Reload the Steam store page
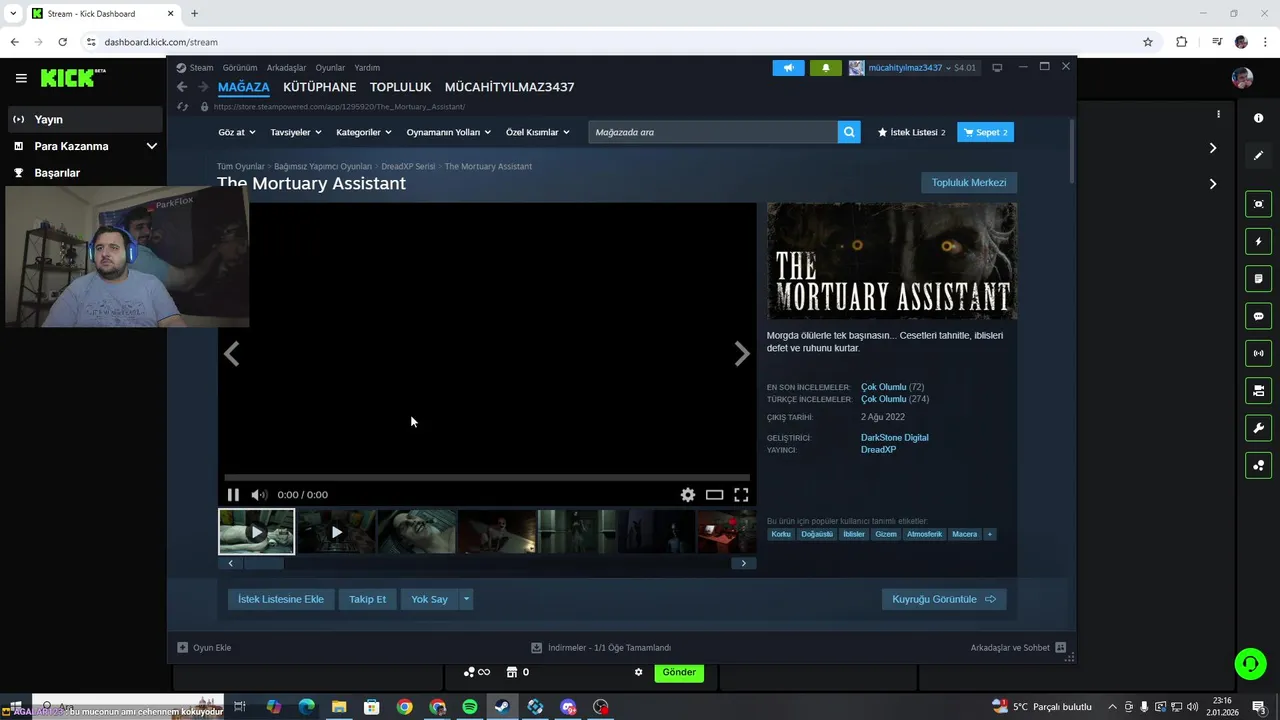Screen dimensions: 1280x720 pyautogui.click(x=182, y=106)
